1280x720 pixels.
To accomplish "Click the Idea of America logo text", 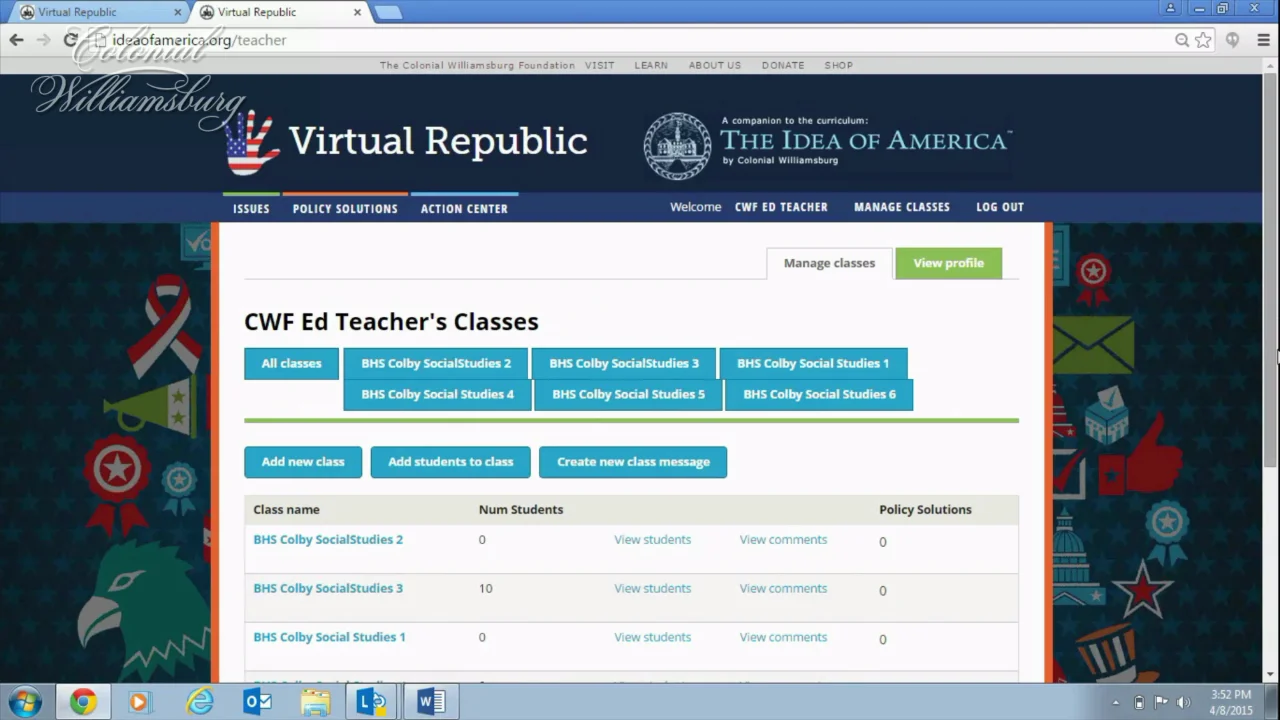I will click(865, 141).
